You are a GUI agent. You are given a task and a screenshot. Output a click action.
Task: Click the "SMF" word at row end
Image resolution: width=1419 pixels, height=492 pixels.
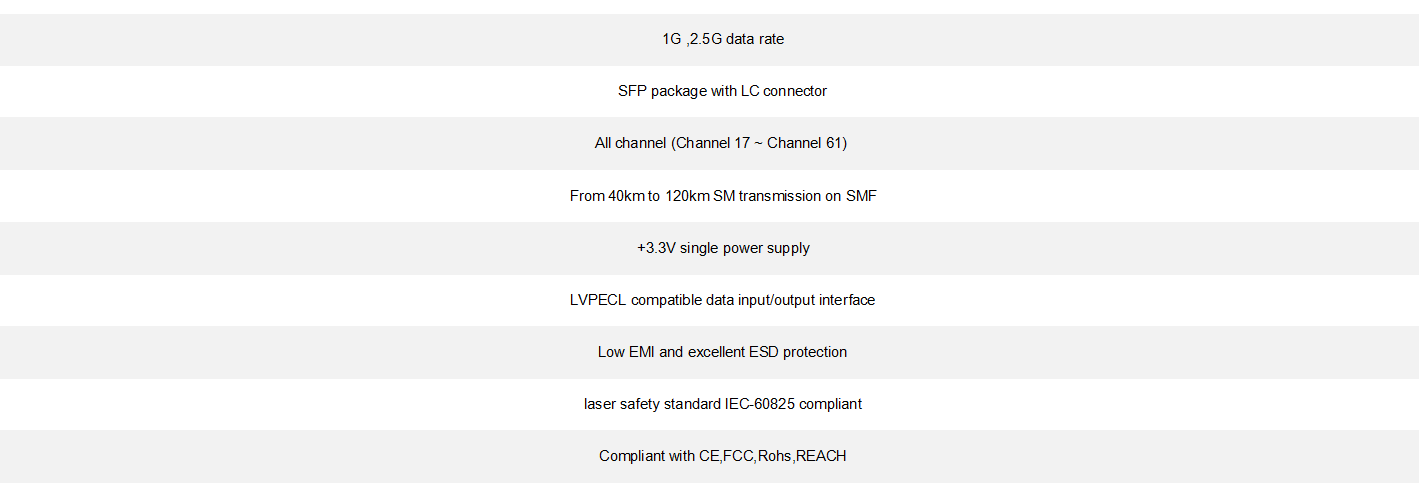coord(861,196)
